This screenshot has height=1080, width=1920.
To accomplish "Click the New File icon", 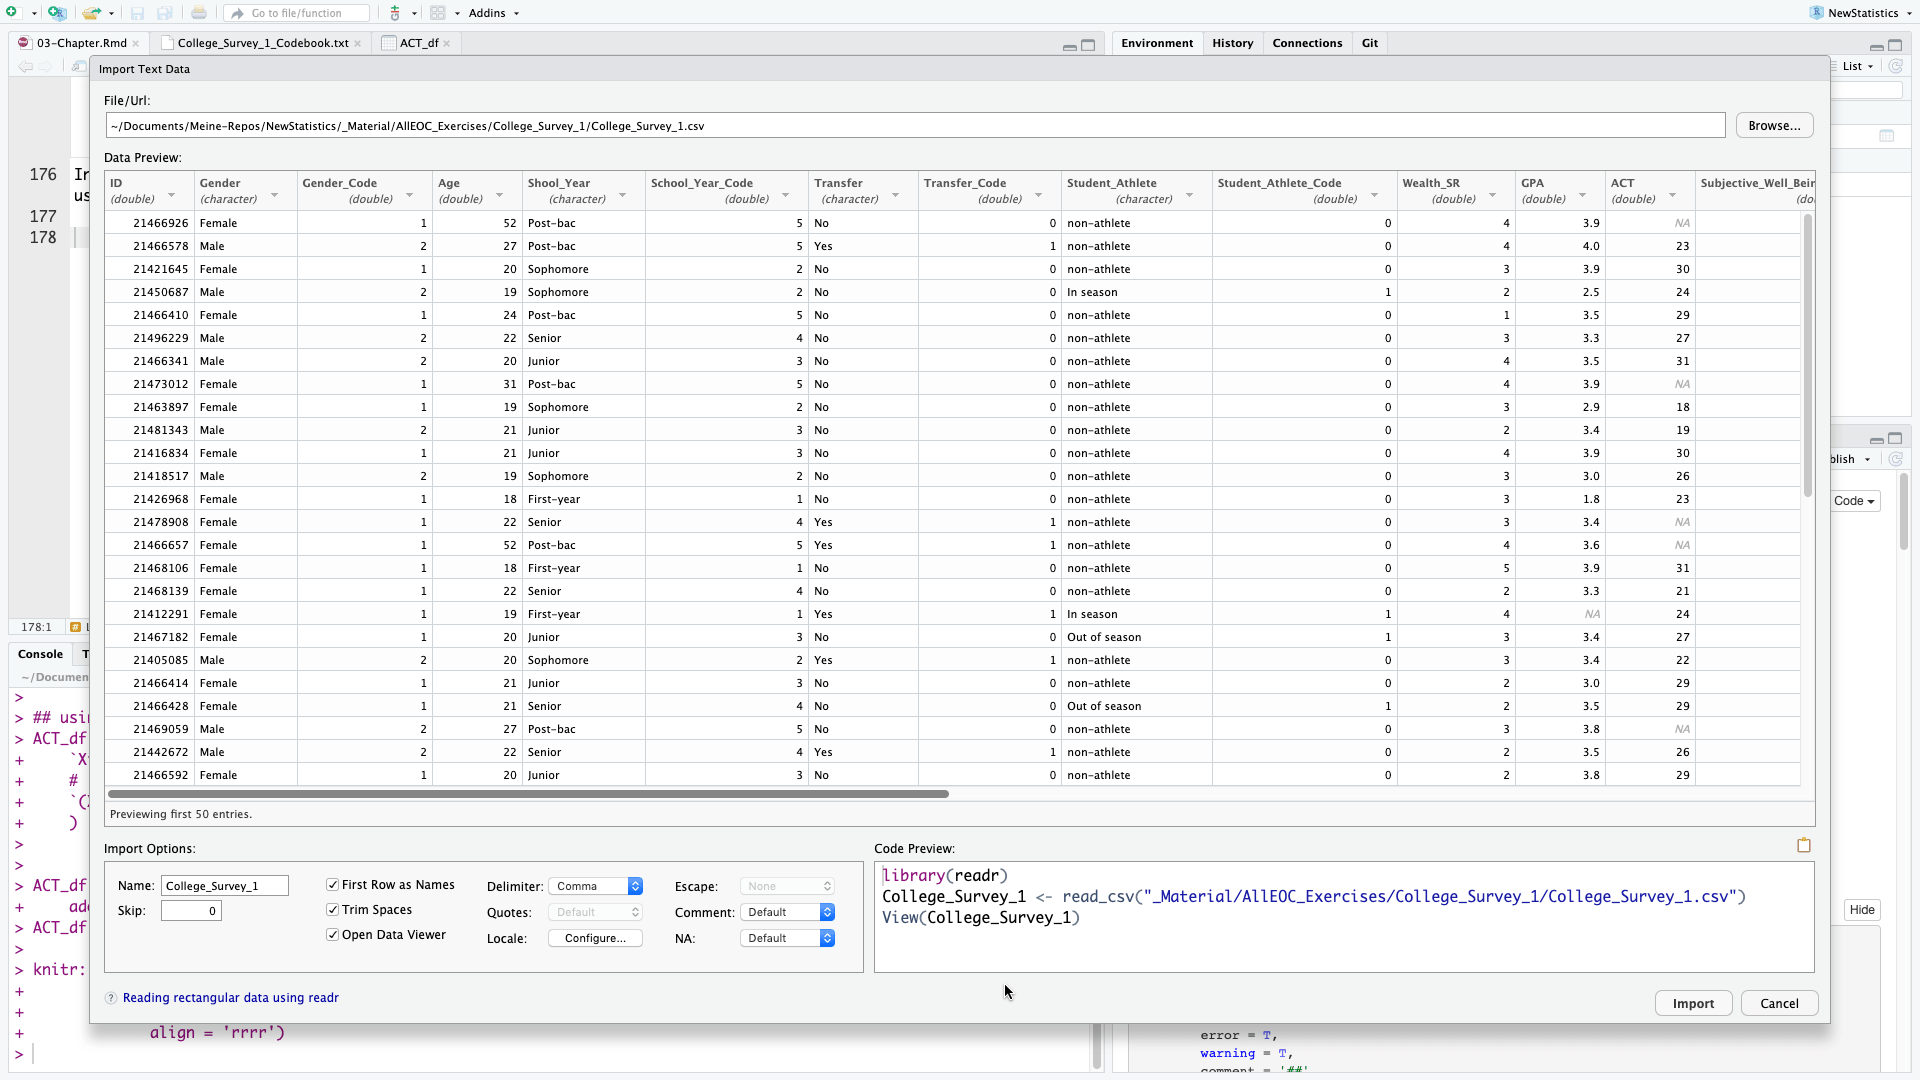I will (12, 13).
